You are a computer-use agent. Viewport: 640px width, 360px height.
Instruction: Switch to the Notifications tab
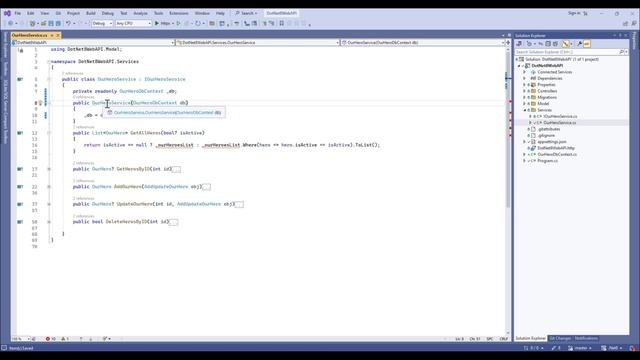(x=586, y=338)
